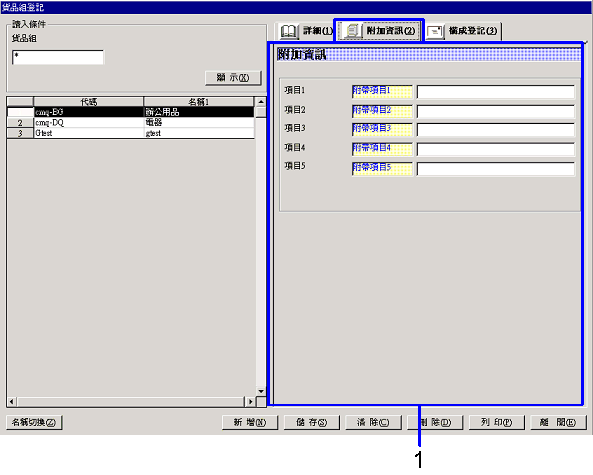
Task: Click the card icon on 構成登記 tab
Action: [435, 32]
